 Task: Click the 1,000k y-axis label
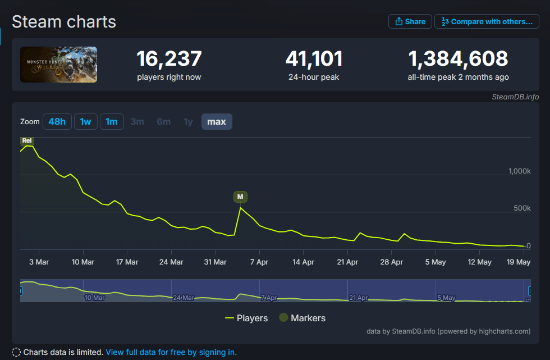[x=519, y=171]
